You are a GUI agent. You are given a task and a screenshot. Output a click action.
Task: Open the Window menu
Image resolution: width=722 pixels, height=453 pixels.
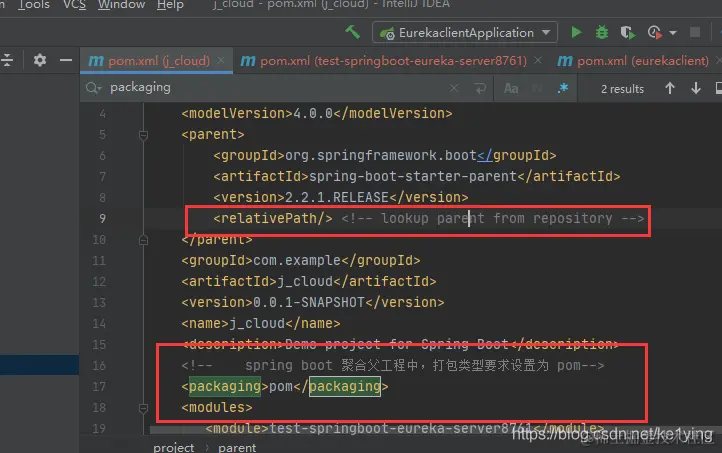pos(121,5)
